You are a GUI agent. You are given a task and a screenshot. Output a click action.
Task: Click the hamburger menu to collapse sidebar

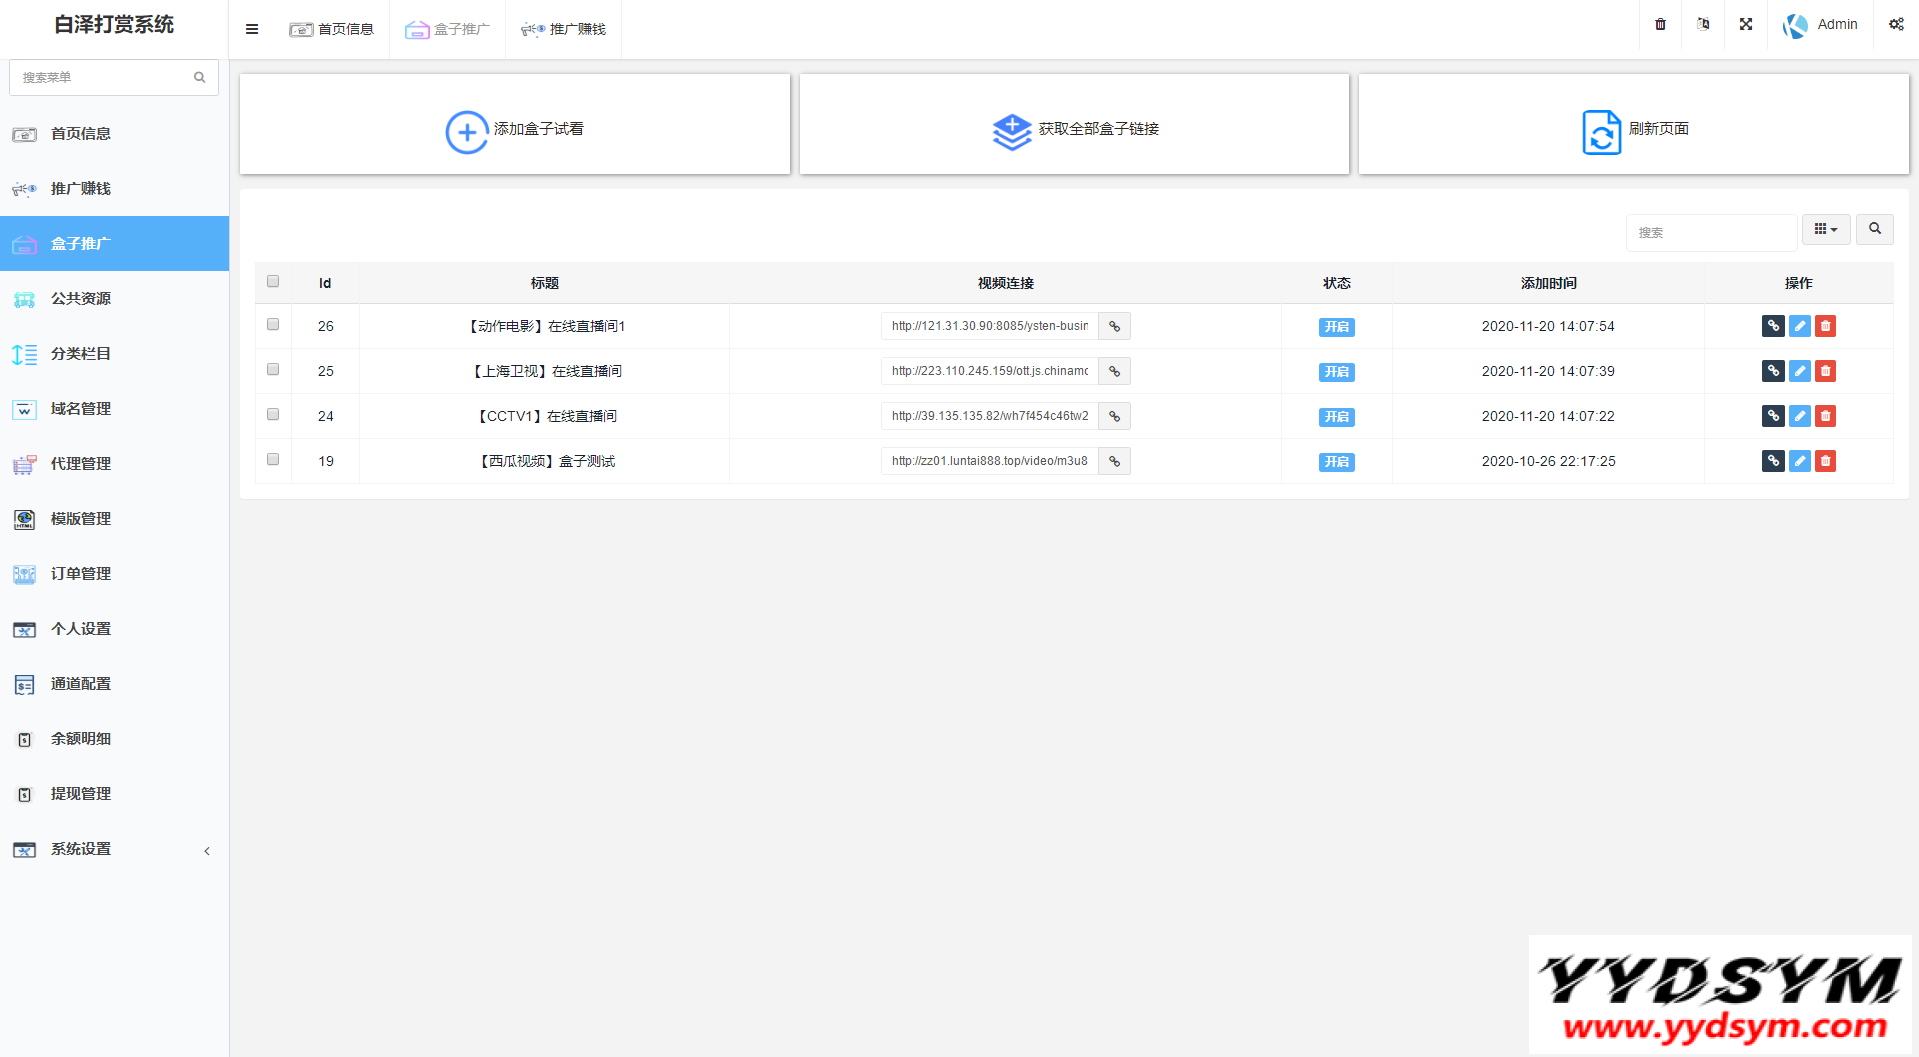click(x=252, y=29)
